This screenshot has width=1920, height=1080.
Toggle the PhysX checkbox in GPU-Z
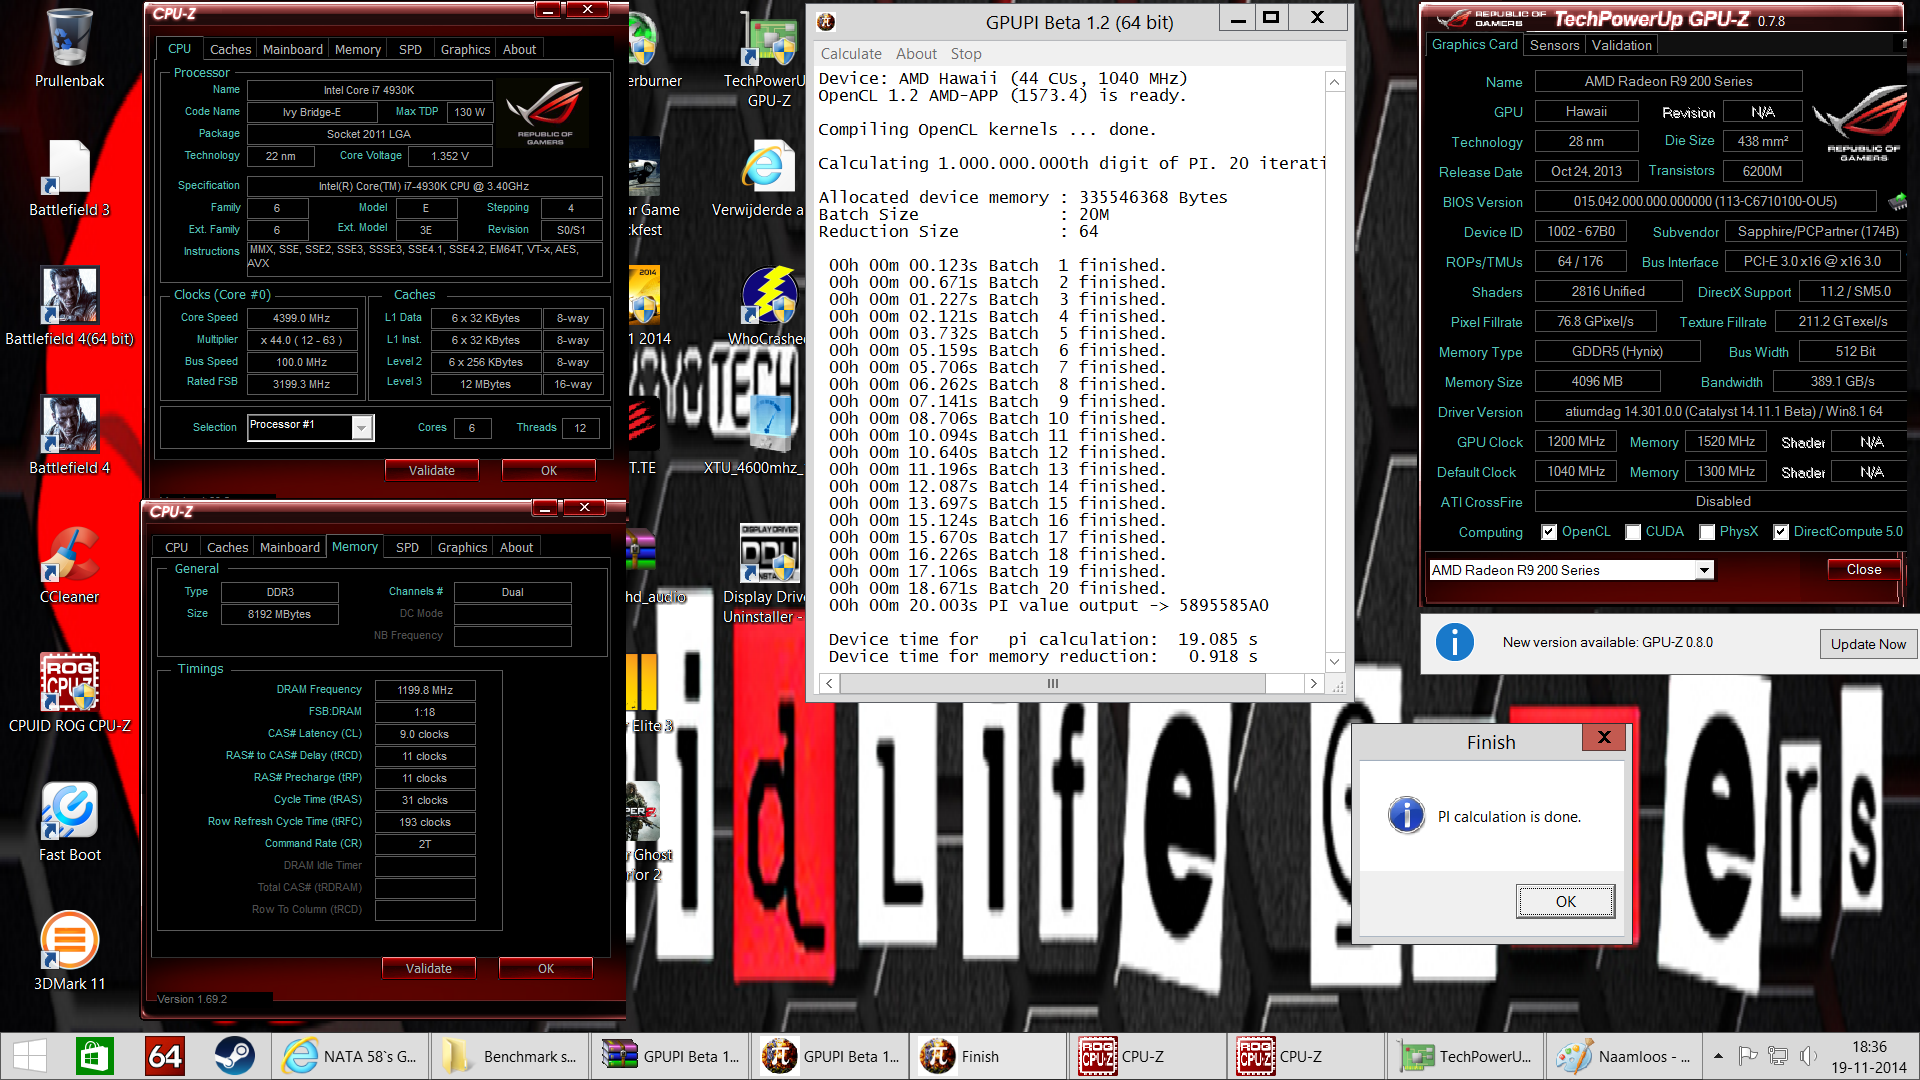(1707, 532)
